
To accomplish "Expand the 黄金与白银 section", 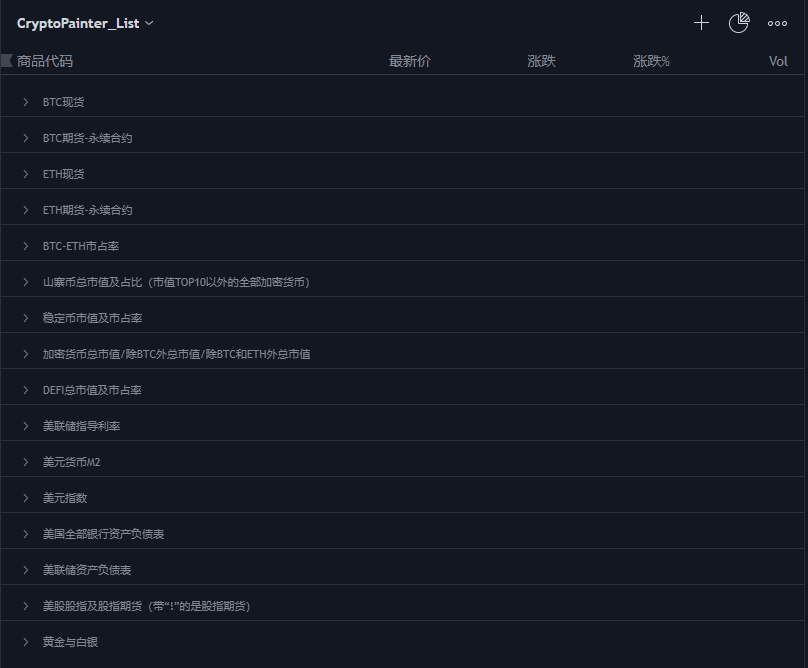I will 26,642.
